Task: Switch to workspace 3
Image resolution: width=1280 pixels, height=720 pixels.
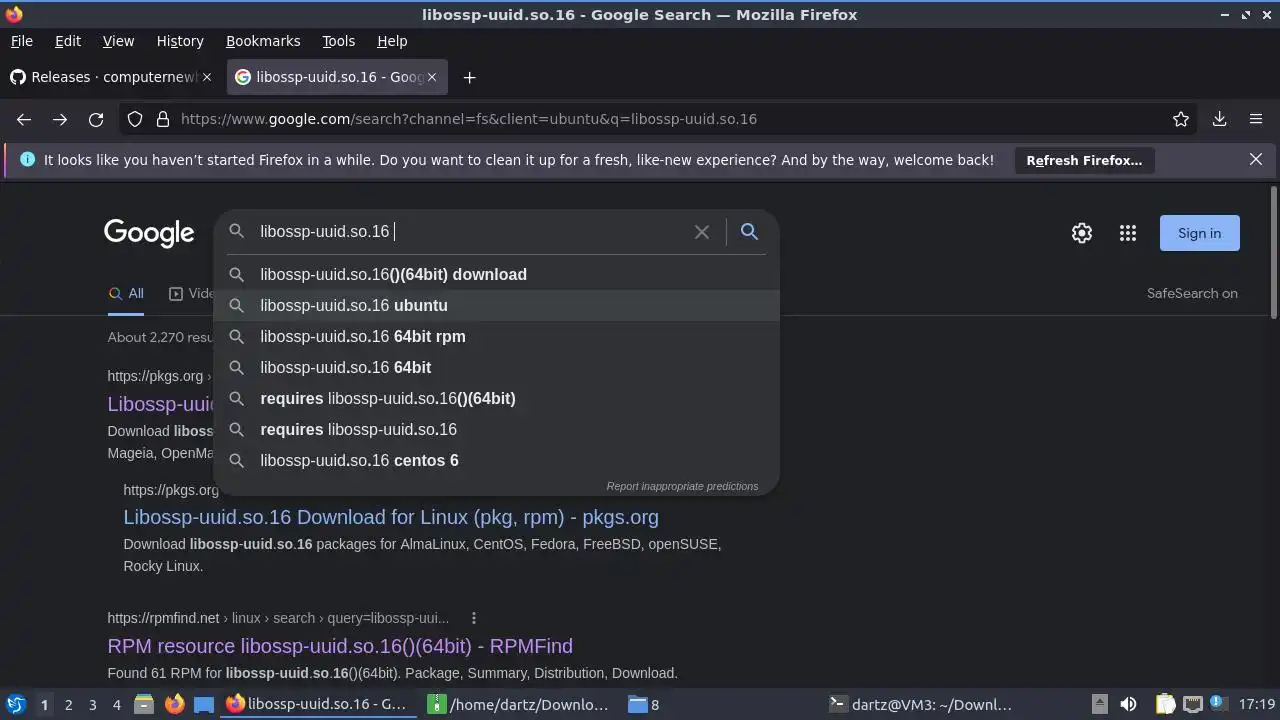Action: pyautogui.click(x=92, y=704)
